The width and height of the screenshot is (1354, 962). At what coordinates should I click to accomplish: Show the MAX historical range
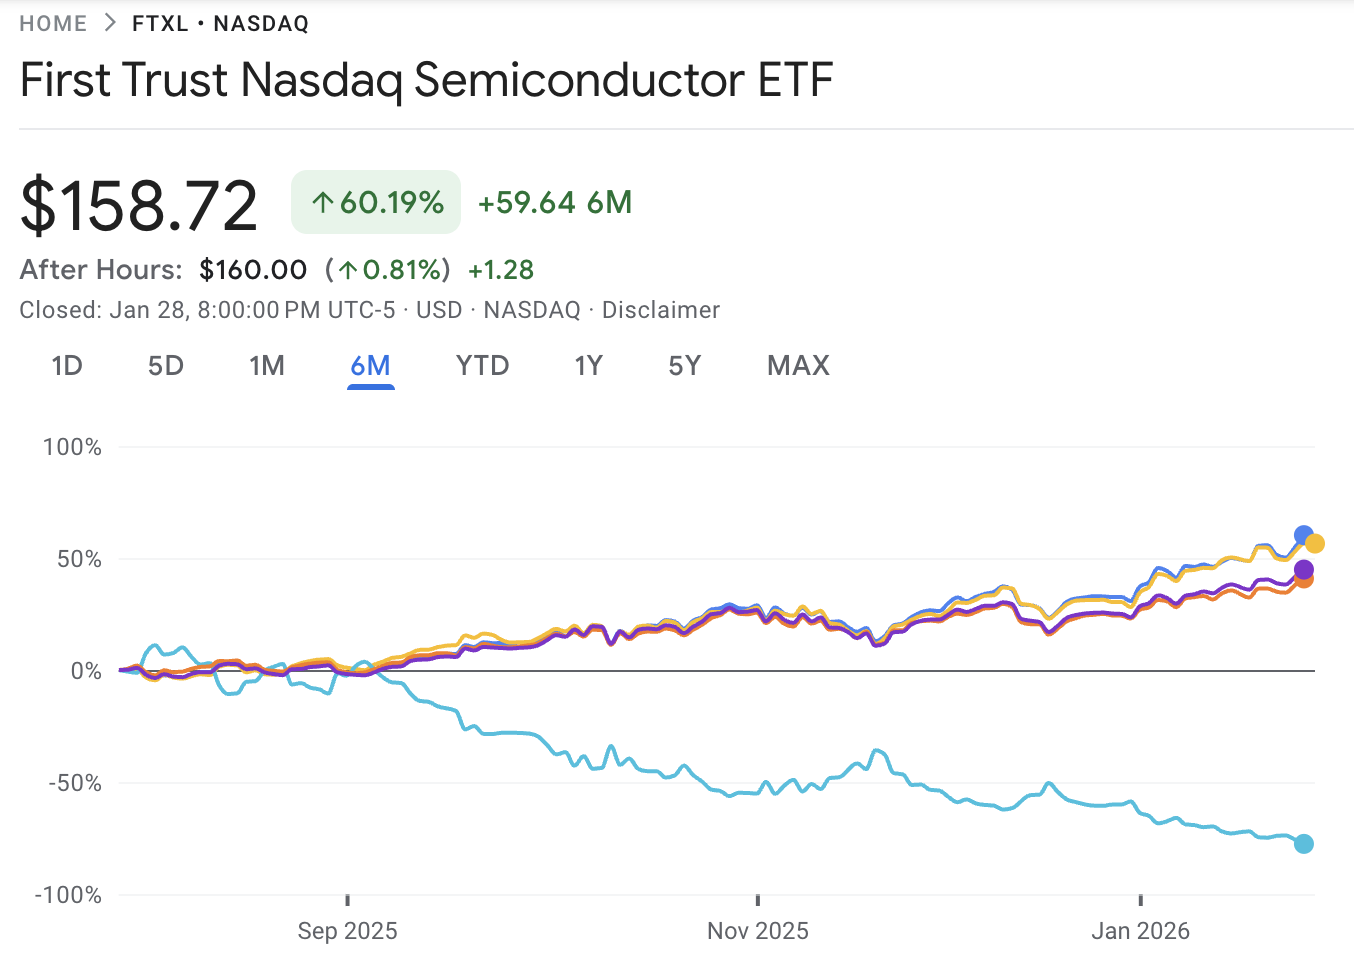[x=797, y=366]
